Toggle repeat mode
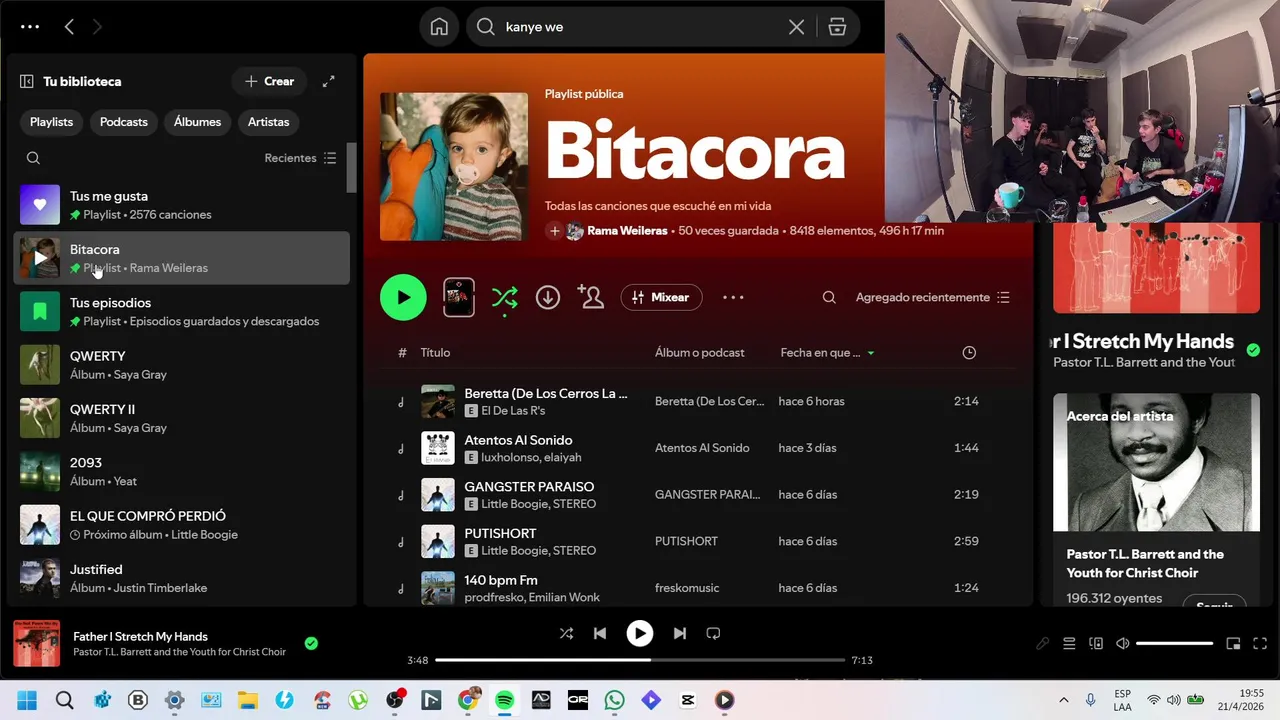 coord(713,633)
